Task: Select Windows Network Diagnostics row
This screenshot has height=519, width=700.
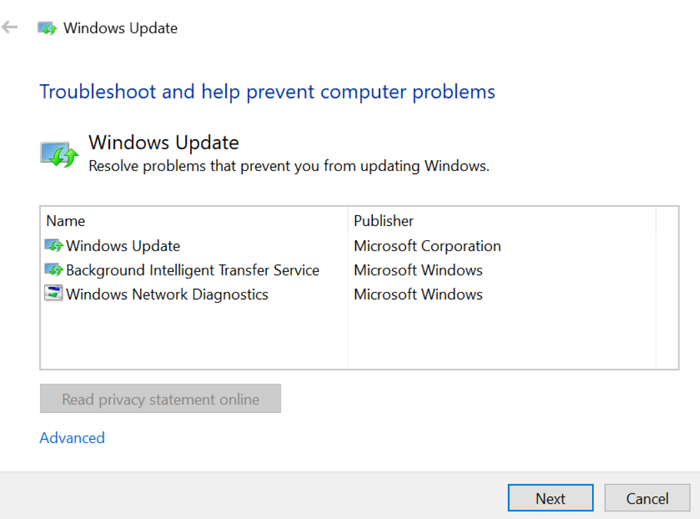Action: pos(167,294)
